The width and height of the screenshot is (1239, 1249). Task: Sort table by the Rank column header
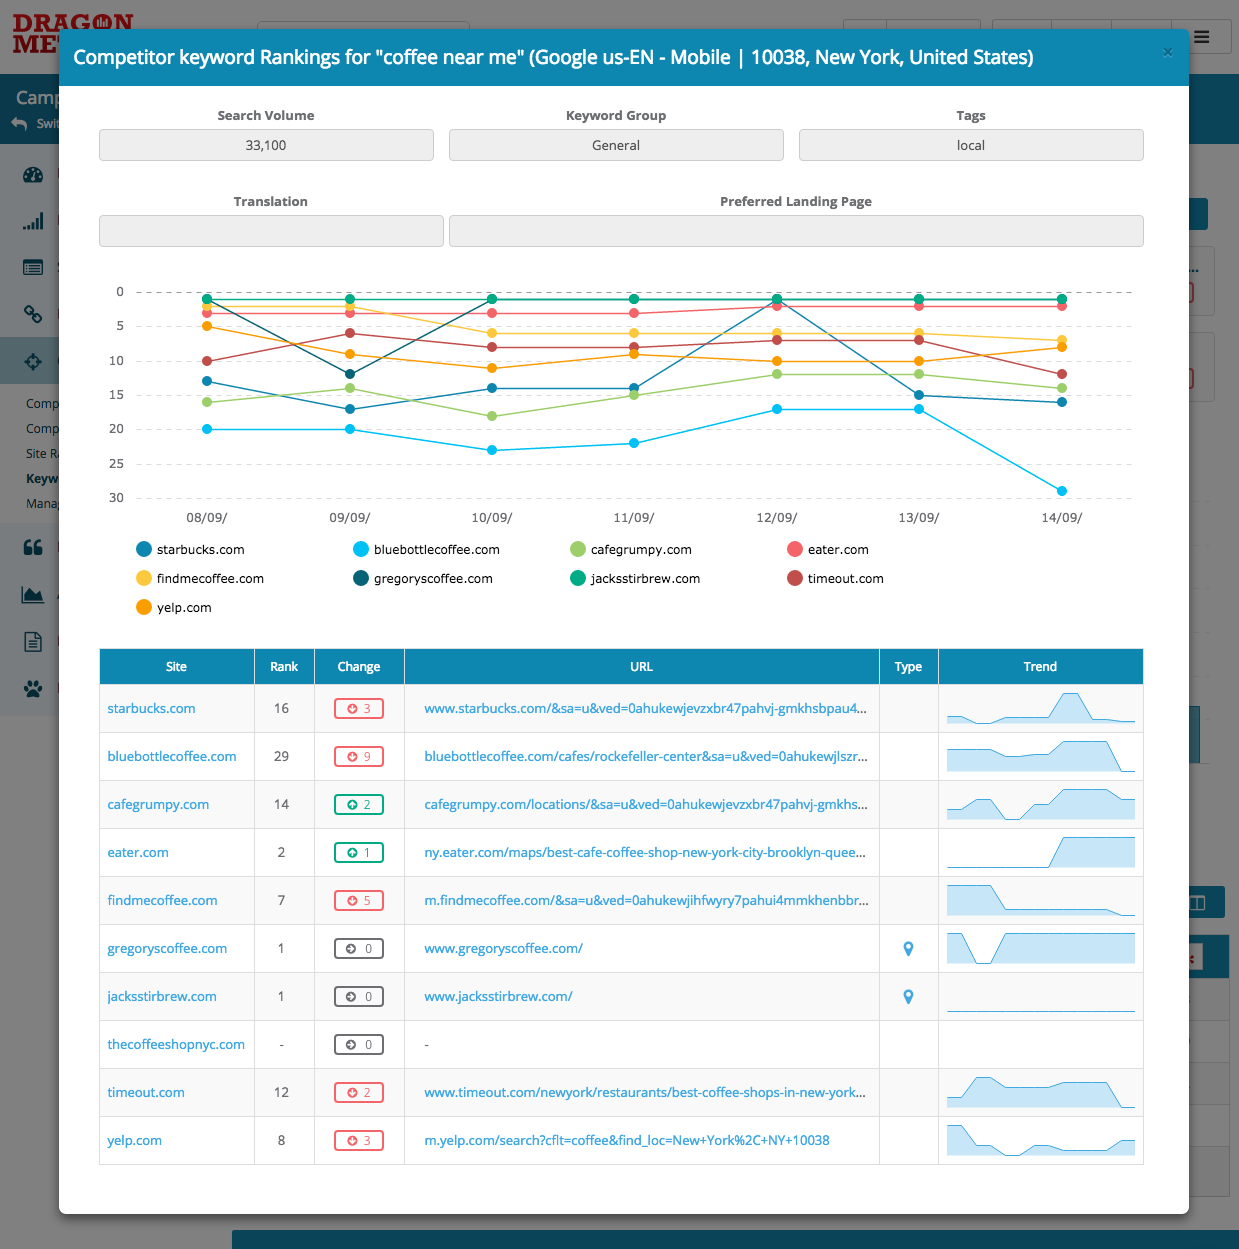point(284,667)
